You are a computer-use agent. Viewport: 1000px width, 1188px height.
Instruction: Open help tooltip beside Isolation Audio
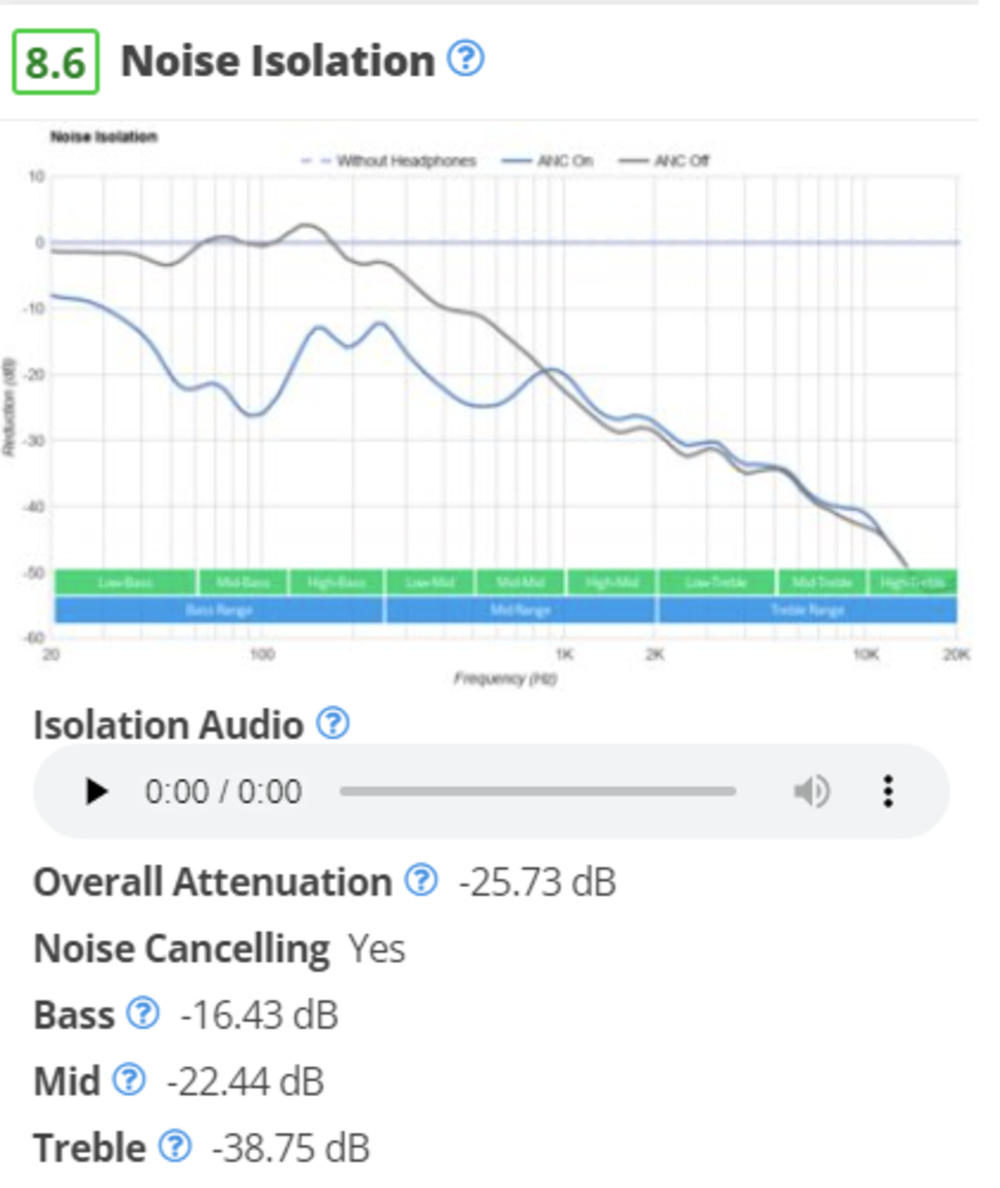[x=332, y=723]
